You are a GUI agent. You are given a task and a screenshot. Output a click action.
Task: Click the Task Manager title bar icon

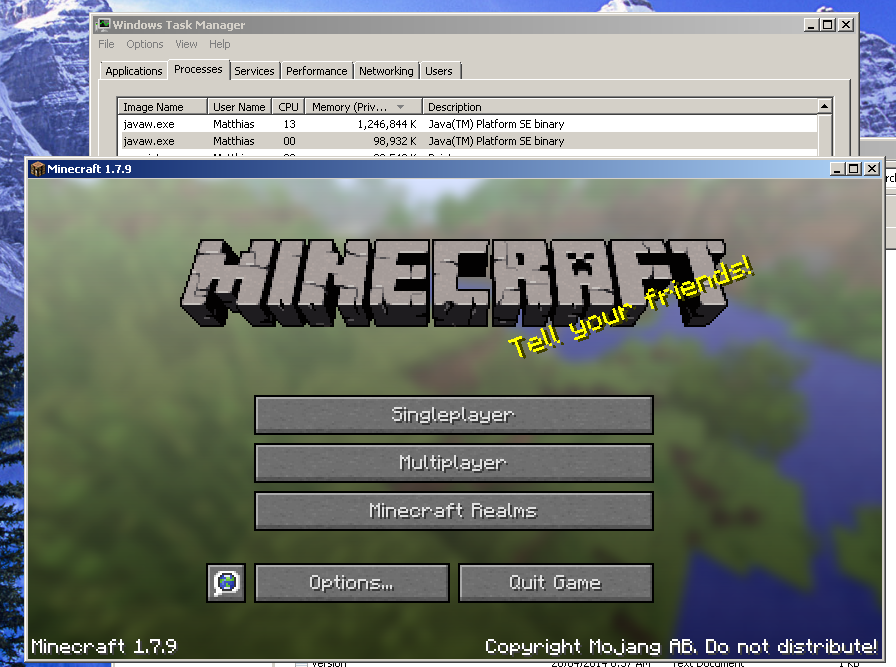coord(103,24)
